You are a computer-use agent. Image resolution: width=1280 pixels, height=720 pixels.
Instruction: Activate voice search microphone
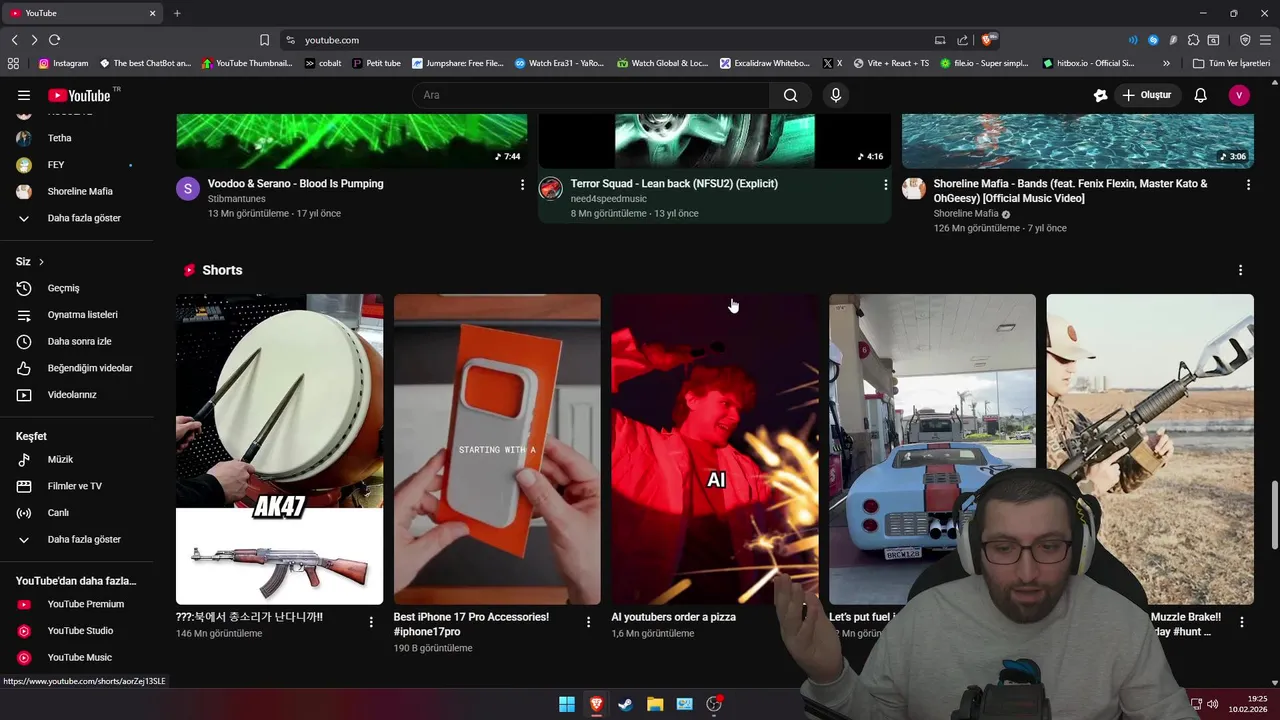pos(836,95)
